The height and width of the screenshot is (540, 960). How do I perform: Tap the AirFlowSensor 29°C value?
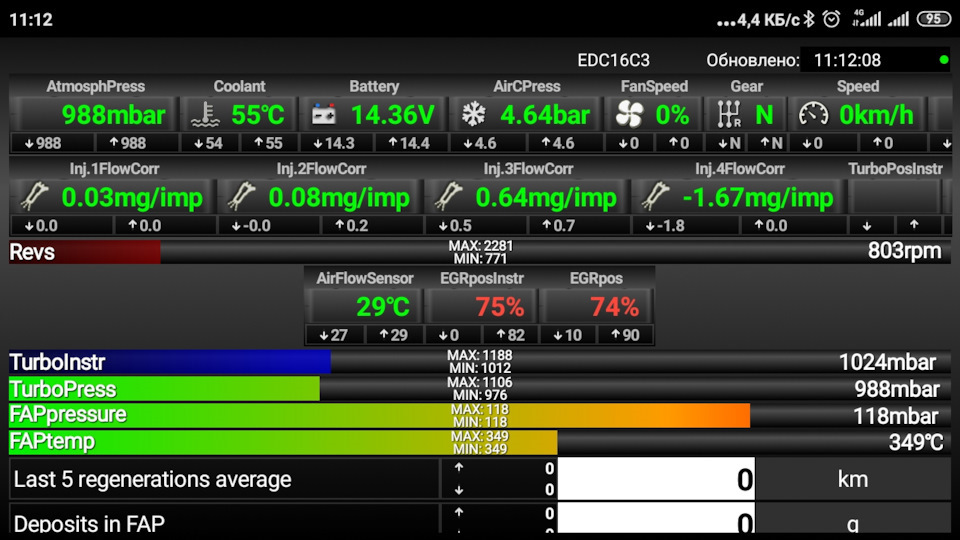(383, 306)
